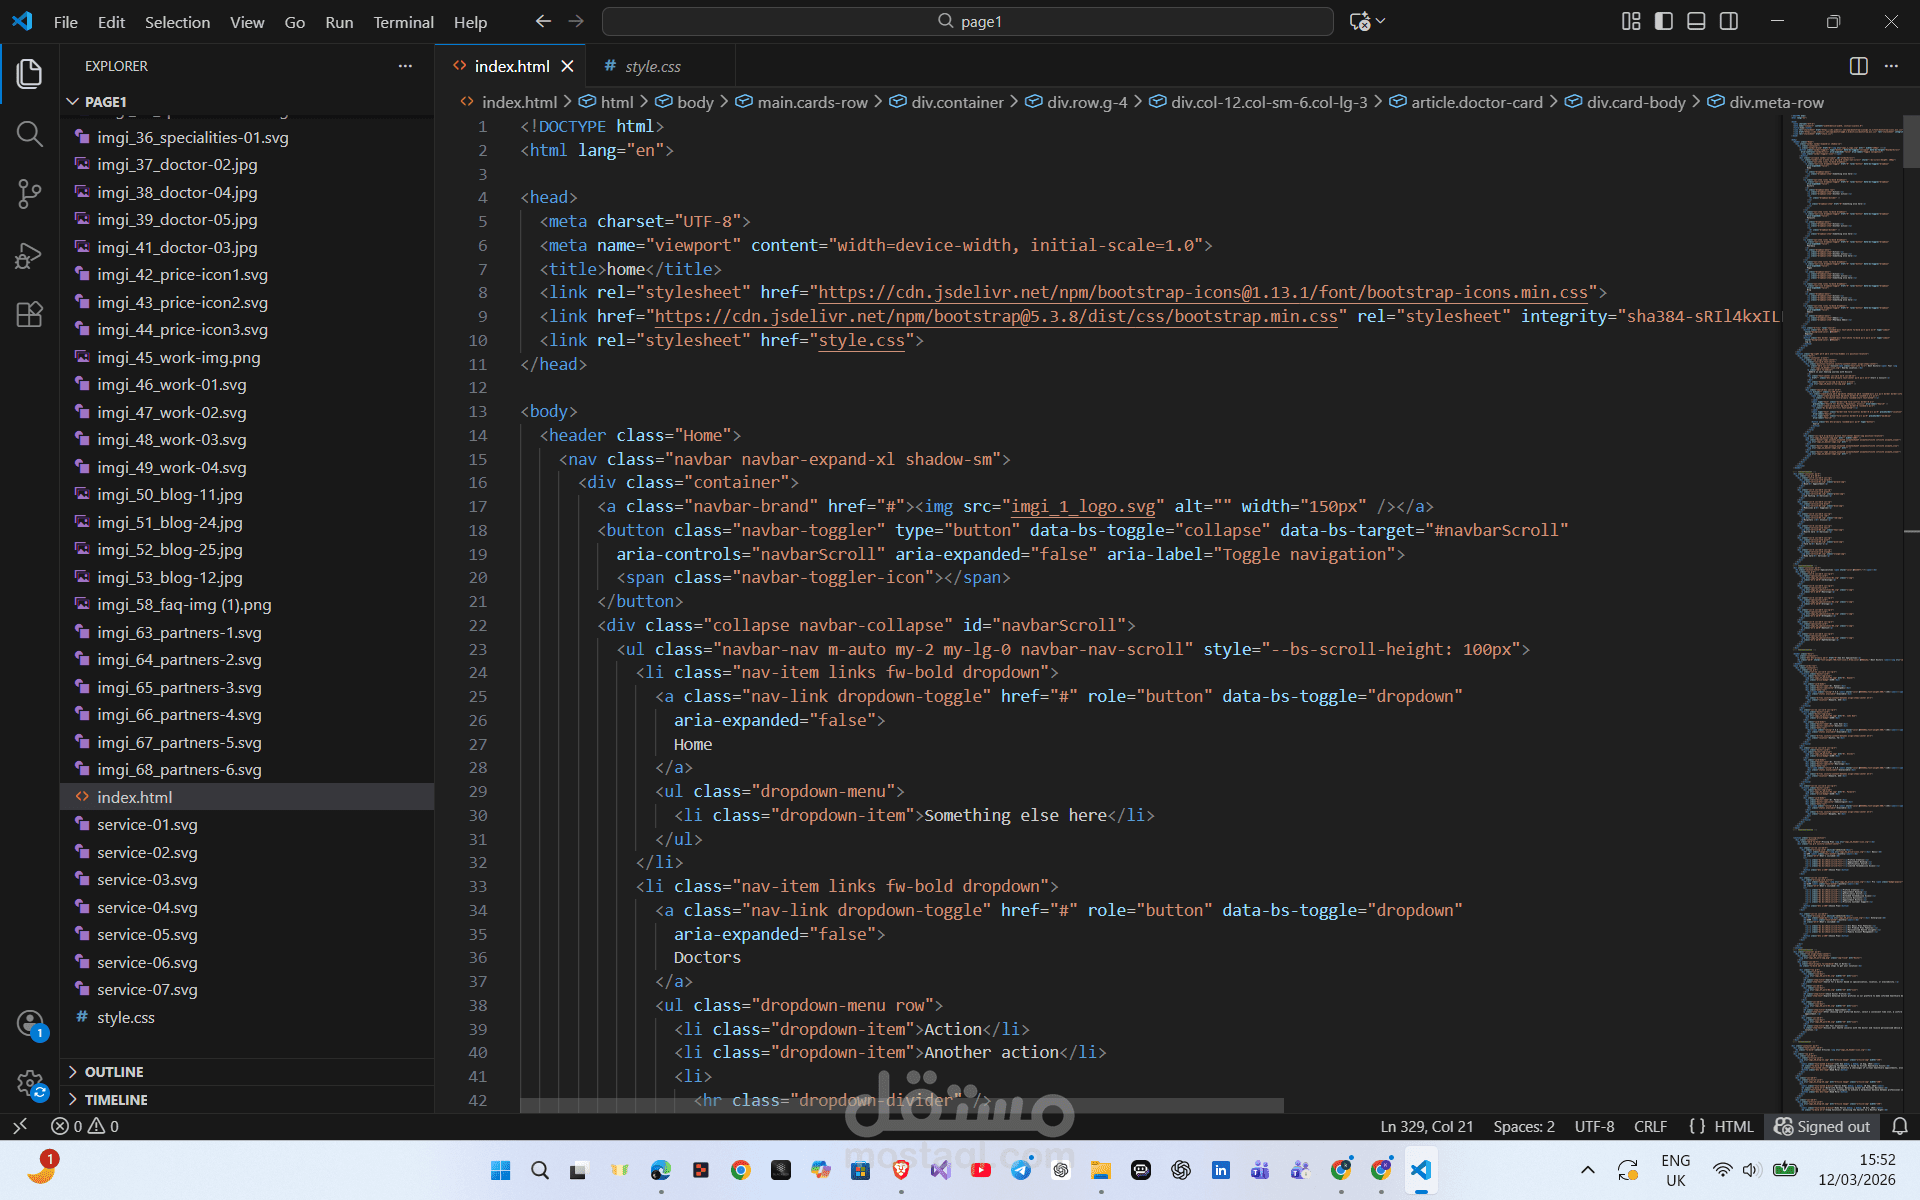Click the Accounts icon in the activity bar

(30, 1023)
